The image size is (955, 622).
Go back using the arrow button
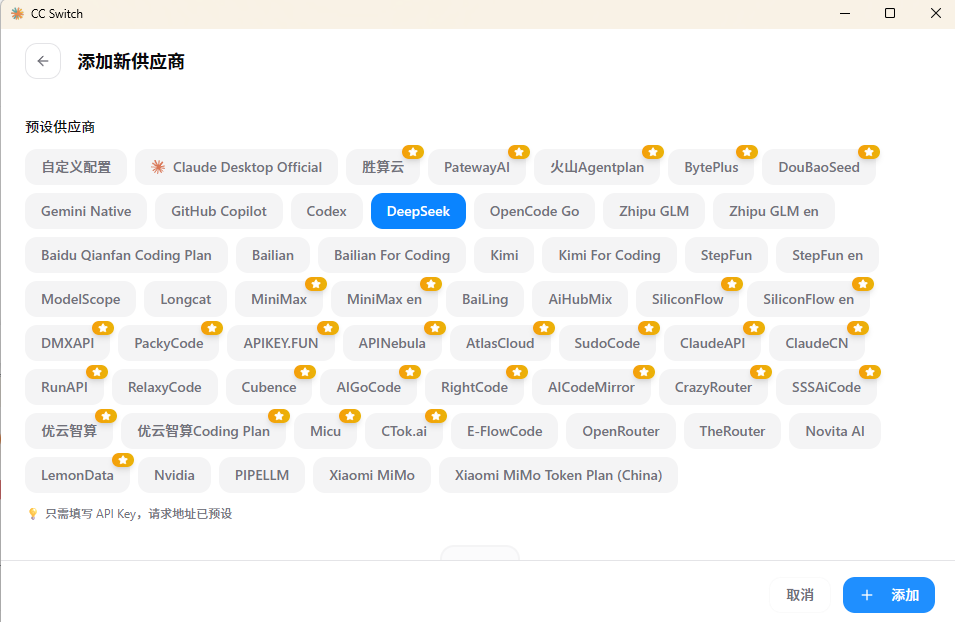43,61
